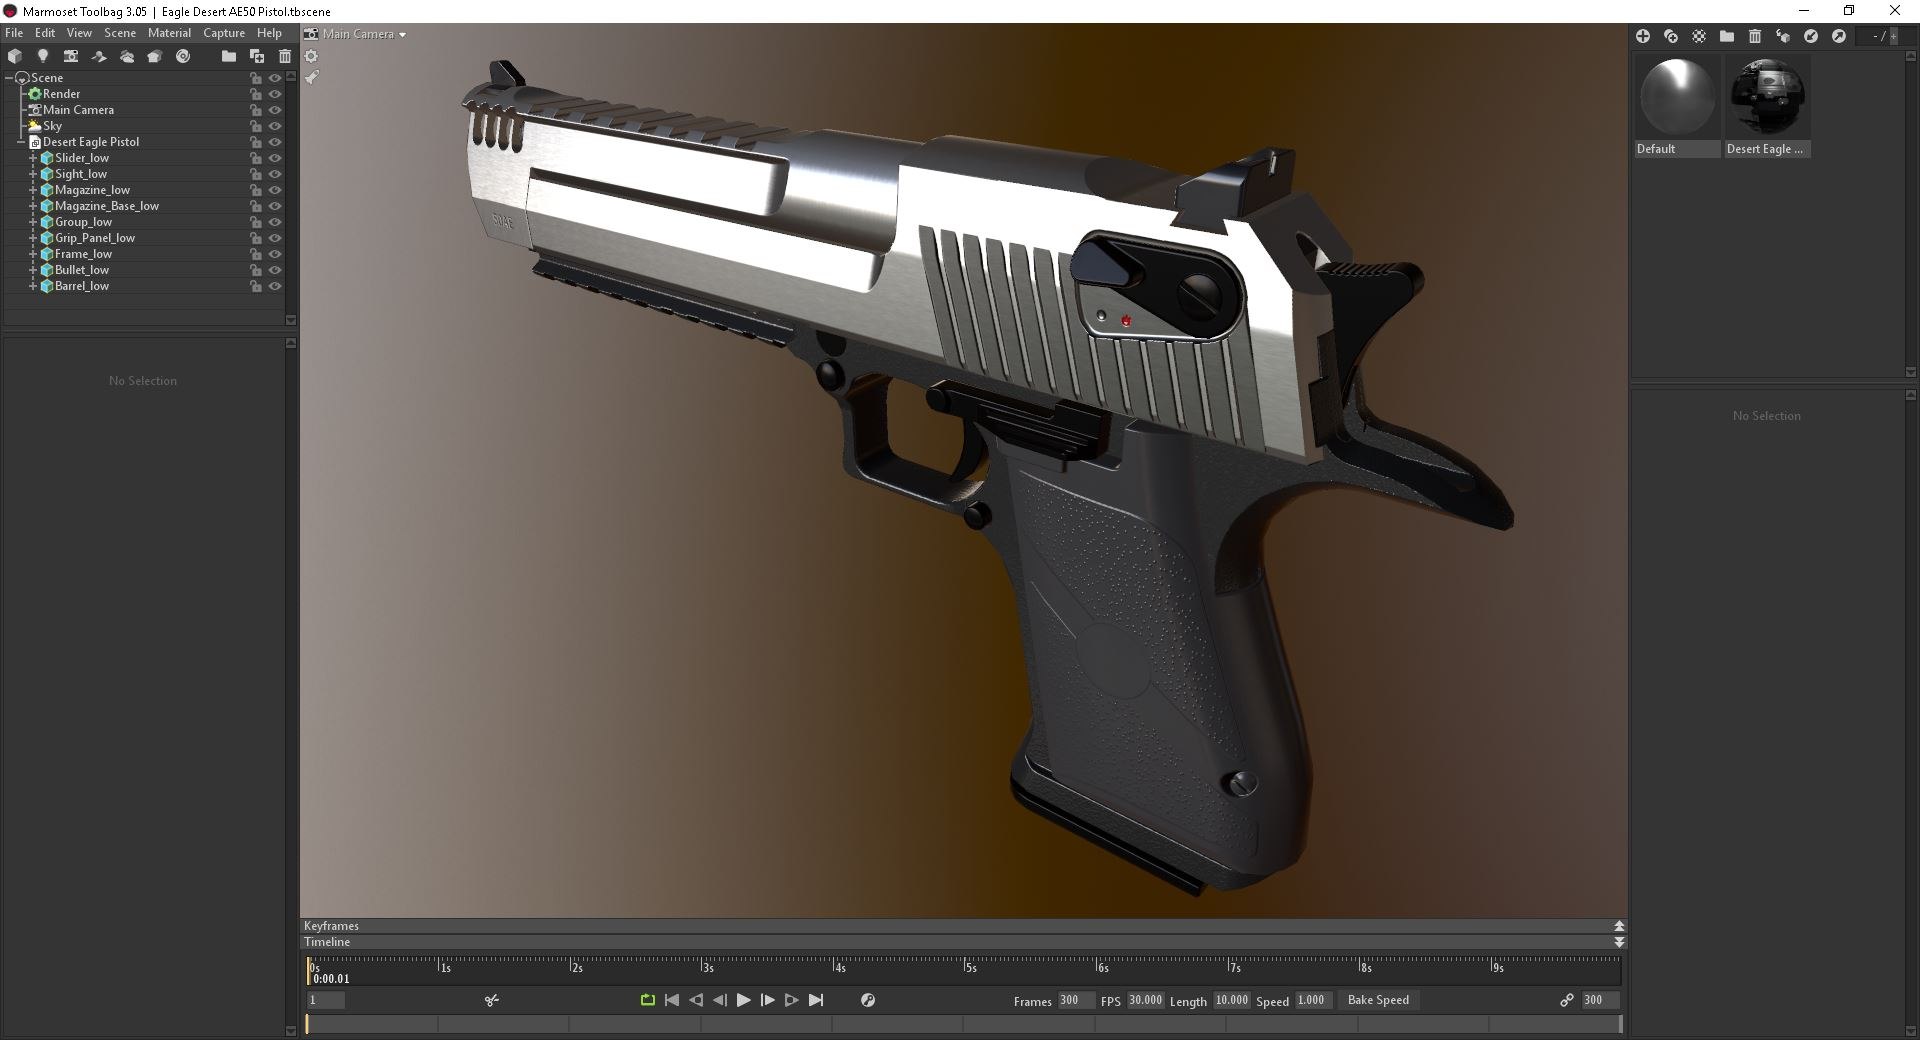Click the FPS value field
Image resolution: width=1920 pixels, height=1040 pixels.
tap(1145, 1000)
